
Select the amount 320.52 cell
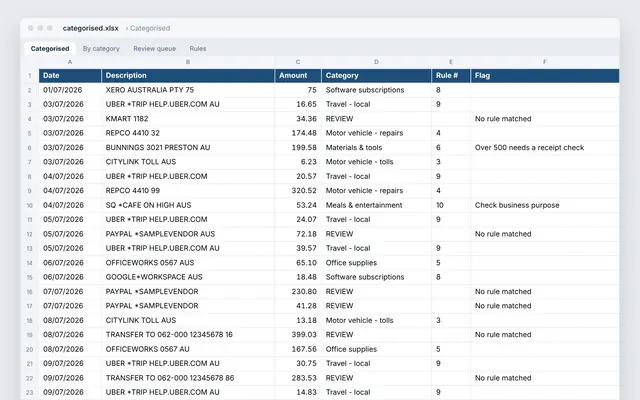pyautogui.click(x=298, y=191)
